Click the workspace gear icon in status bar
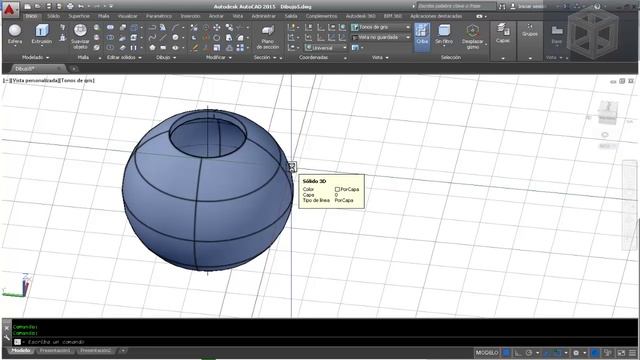This screenshot has height=360, width=640. point(576,353)
